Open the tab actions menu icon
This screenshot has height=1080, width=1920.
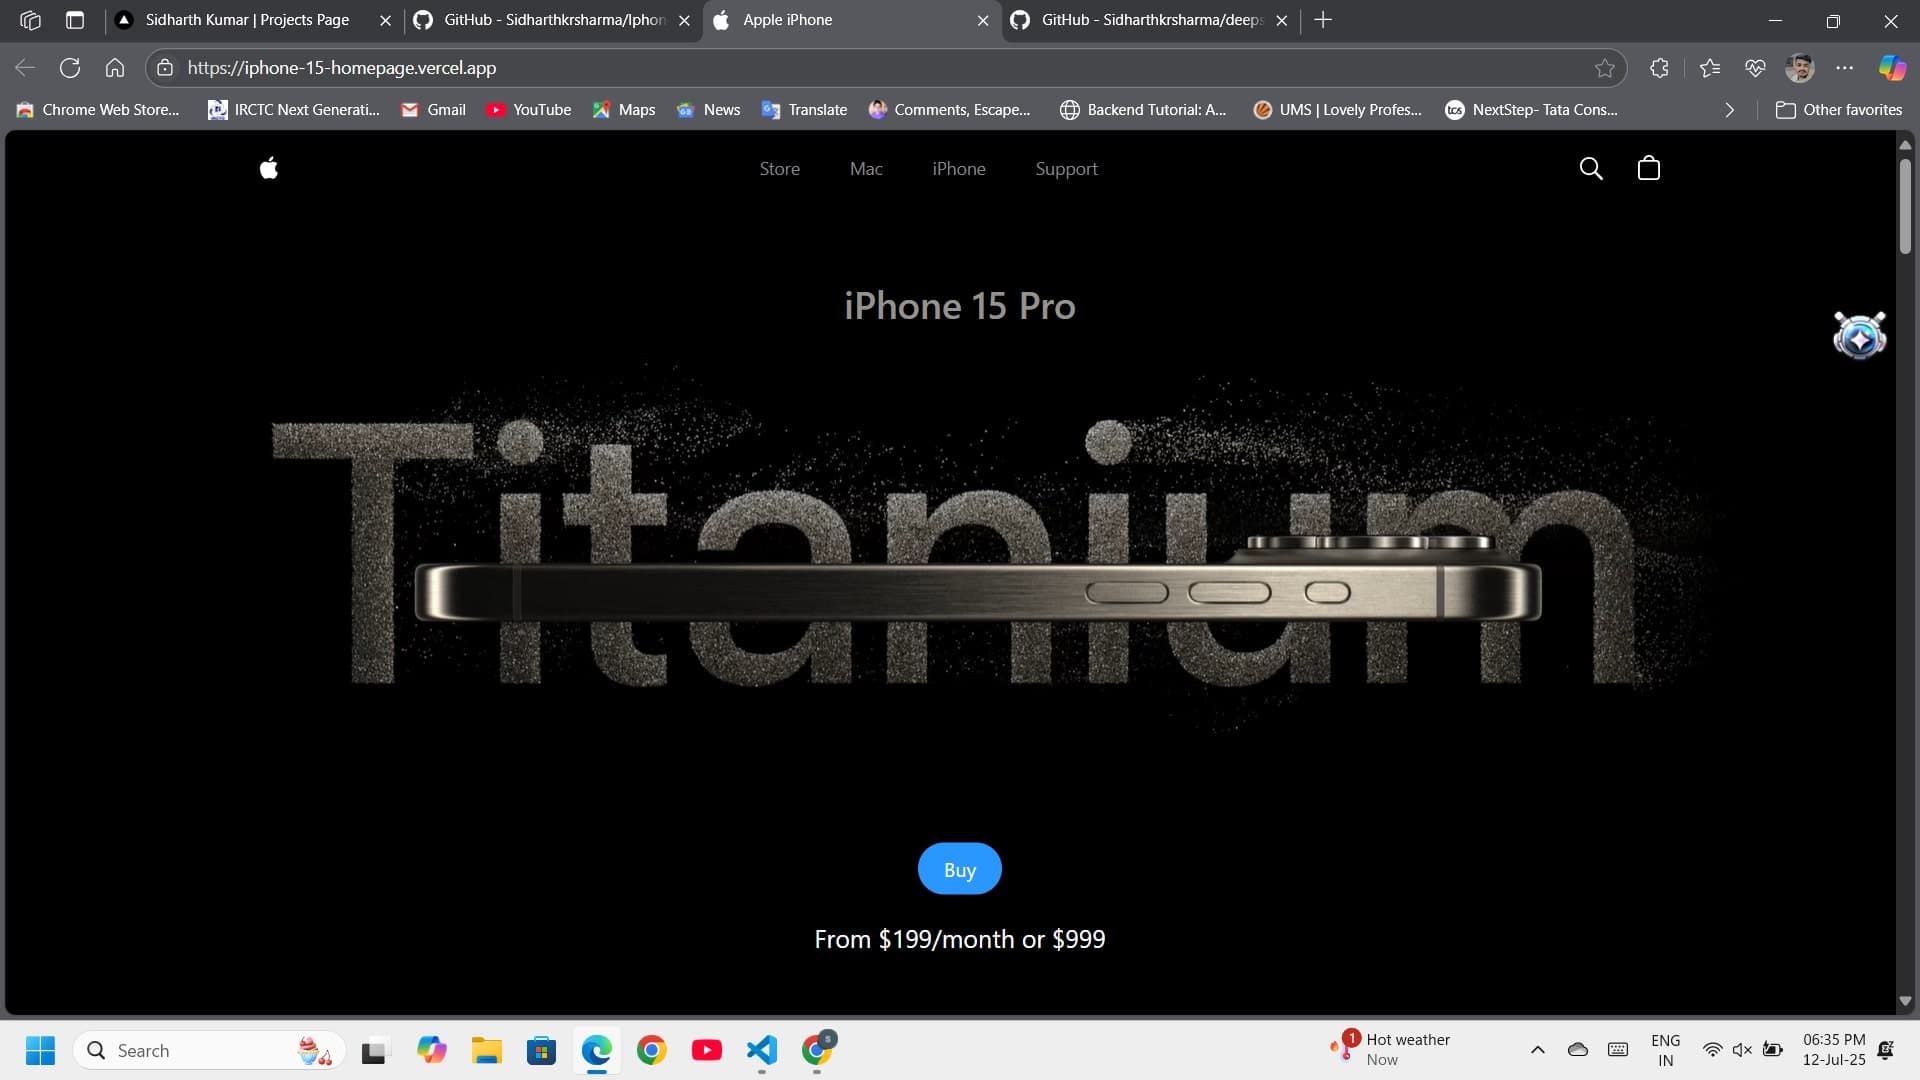75,20
